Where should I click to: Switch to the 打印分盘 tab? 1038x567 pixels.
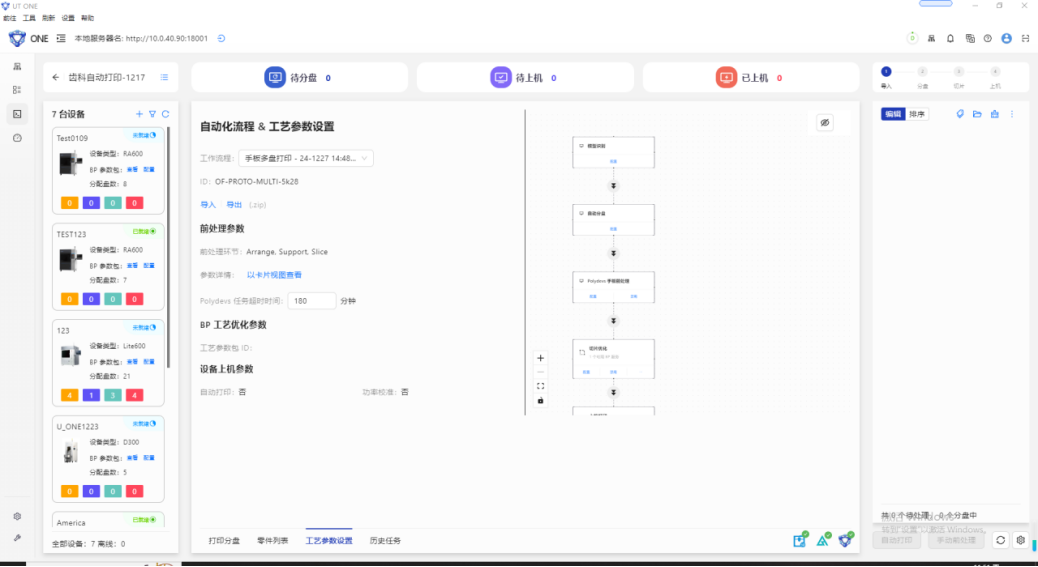click(x=224, y=540)
